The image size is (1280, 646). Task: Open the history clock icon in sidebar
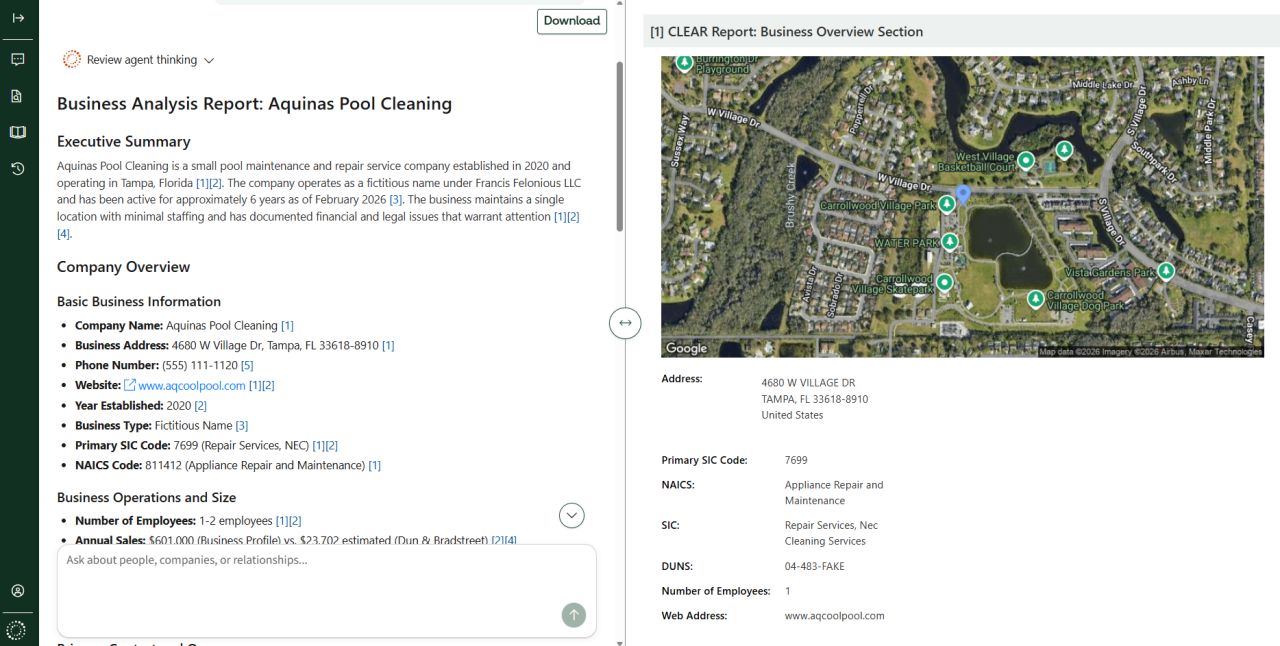(18, 169)
